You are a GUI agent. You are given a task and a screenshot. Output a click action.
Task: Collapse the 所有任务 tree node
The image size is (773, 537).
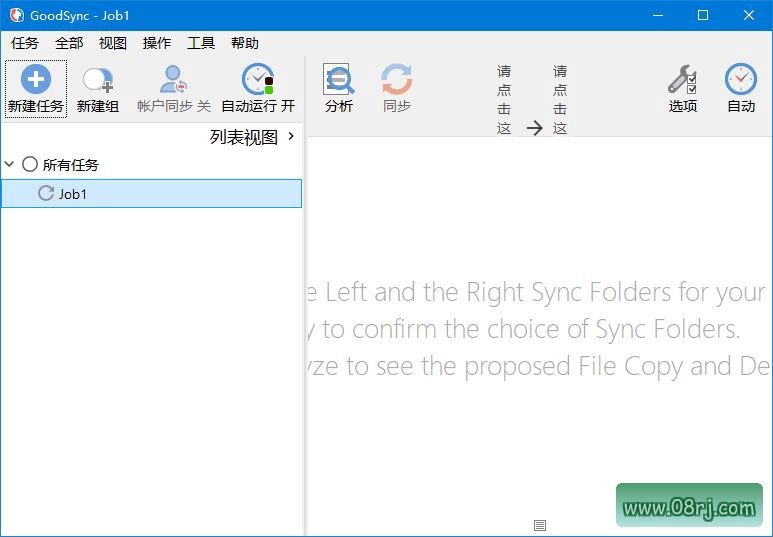click(x=9, y=164)
